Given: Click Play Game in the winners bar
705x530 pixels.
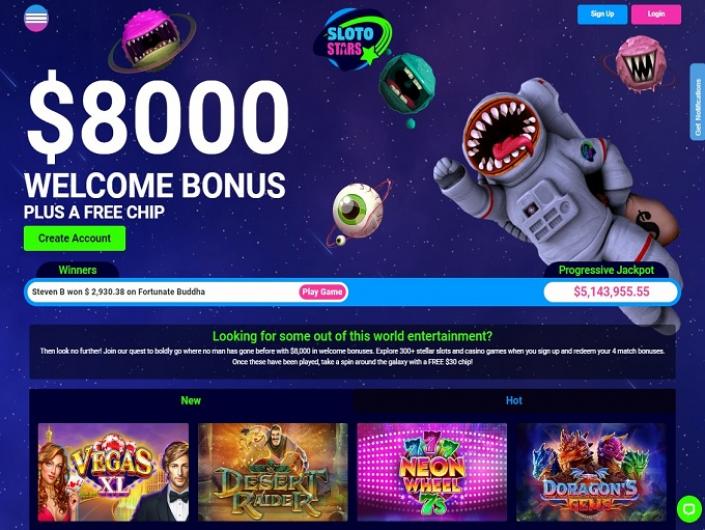Looking at the screenshot, I should click(322, 292).
